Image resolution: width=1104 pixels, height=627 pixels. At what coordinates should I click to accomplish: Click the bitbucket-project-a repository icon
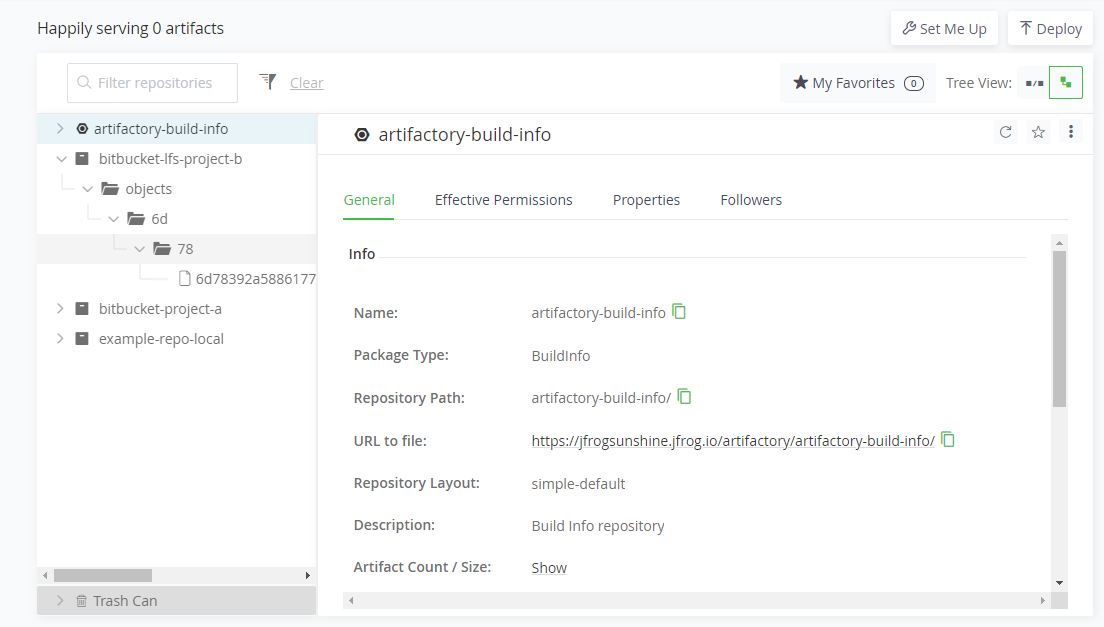[x=82, y=309]
